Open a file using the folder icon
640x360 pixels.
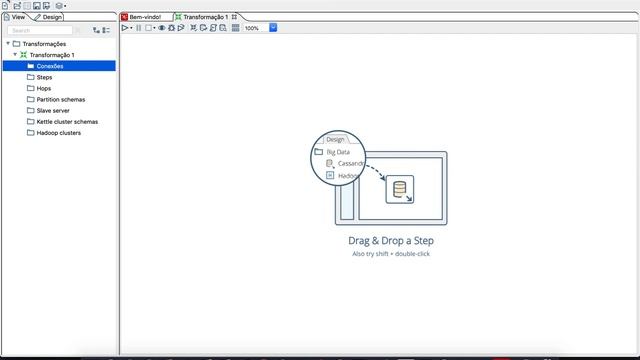pos(17,6)
